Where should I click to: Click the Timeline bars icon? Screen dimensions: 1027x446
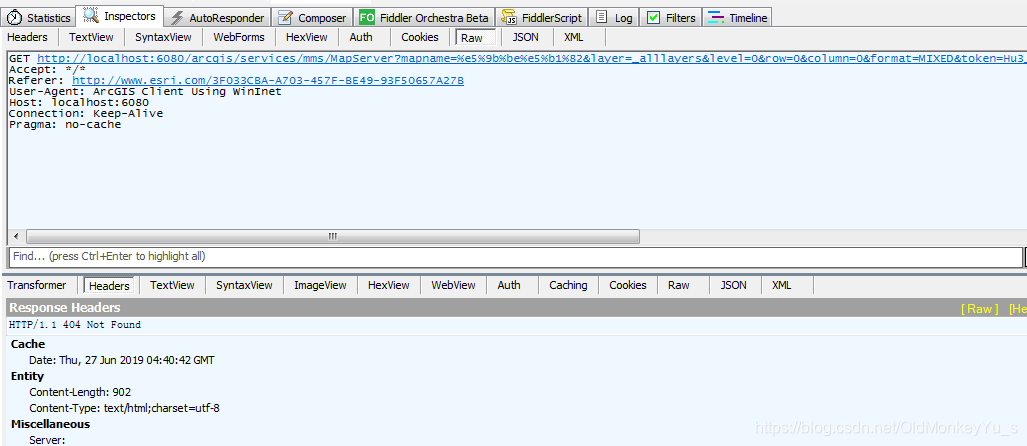click(x=717, y=18)
